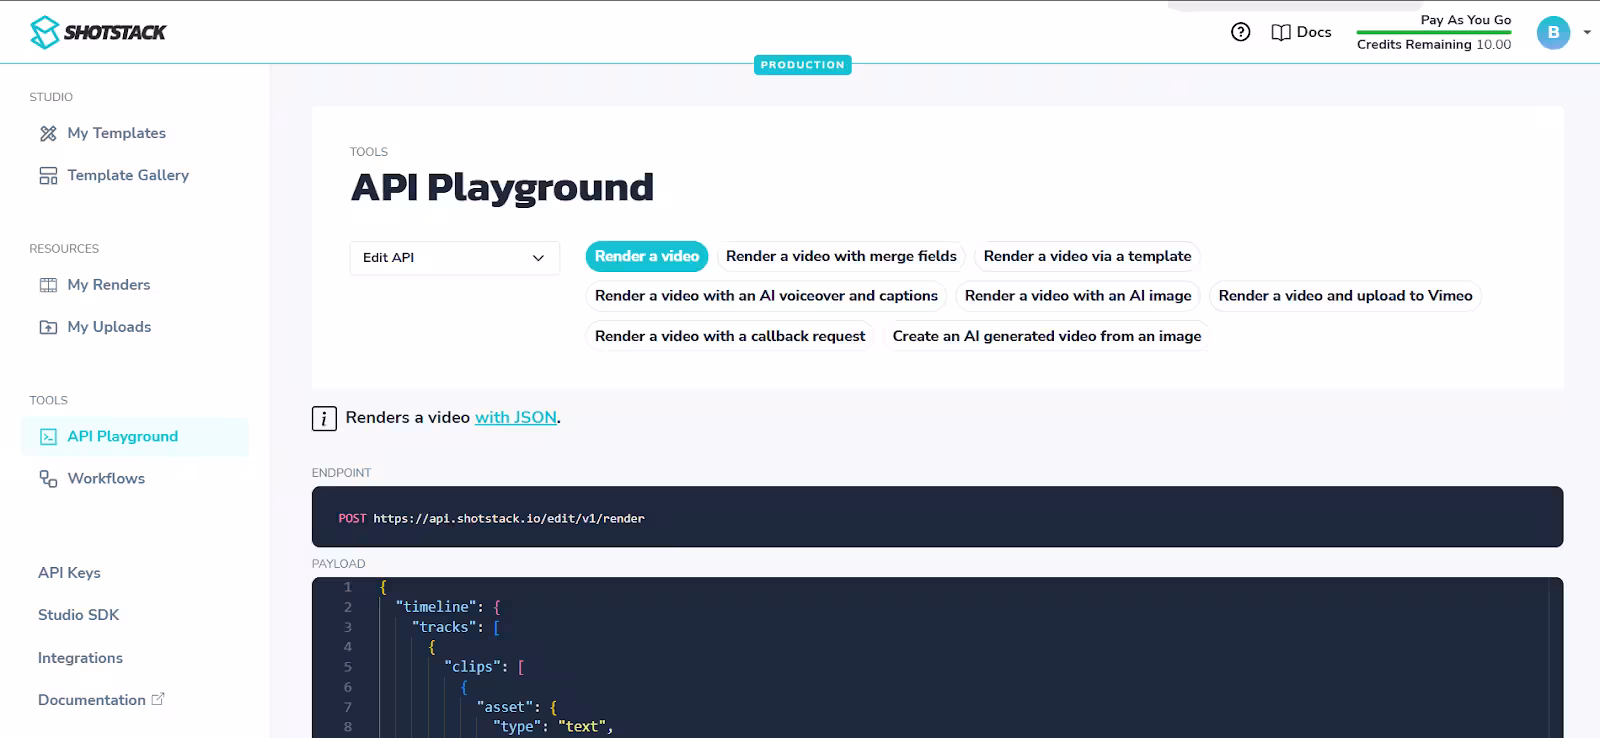
Task: Select Render a video example
Action: coord(647,257)
